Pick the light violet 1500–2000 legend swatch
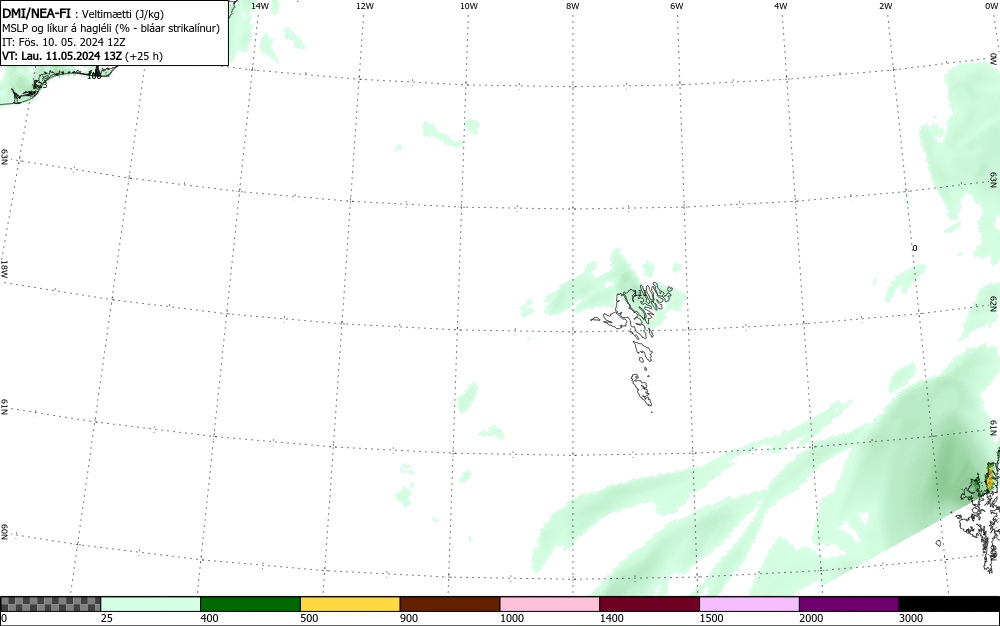 (x=749, y=604)
